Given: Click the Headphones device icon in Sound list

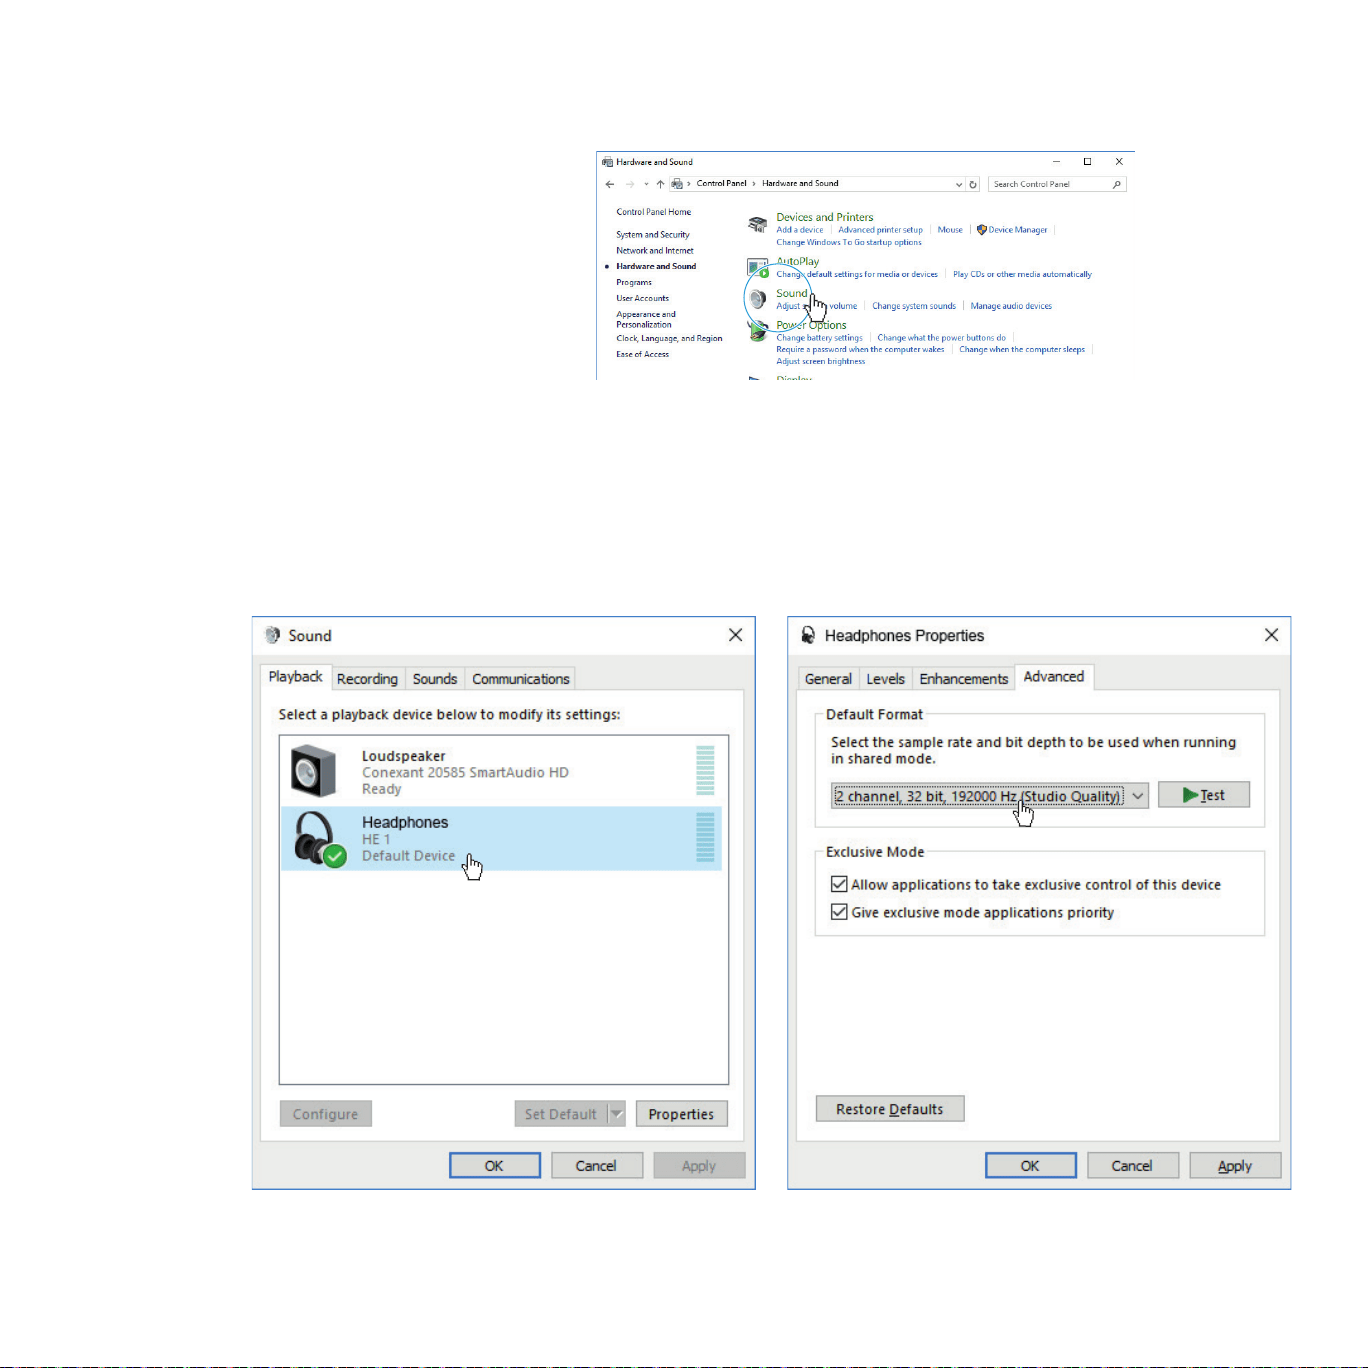Looking at the screenshot, I should [x=320, y=839].
